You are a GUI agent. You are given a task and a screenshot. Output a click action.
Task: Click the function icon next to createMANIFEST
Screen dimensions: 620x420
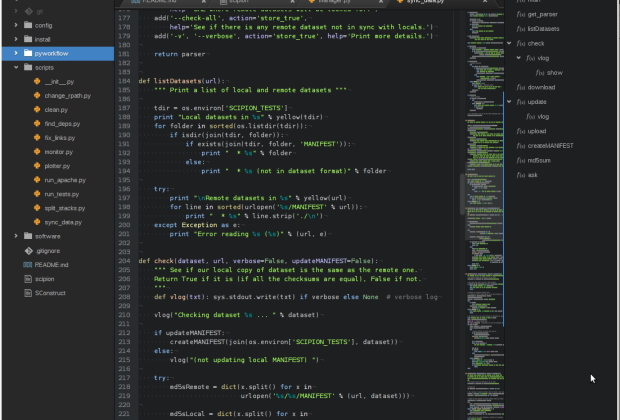click(x=521, y=146)
